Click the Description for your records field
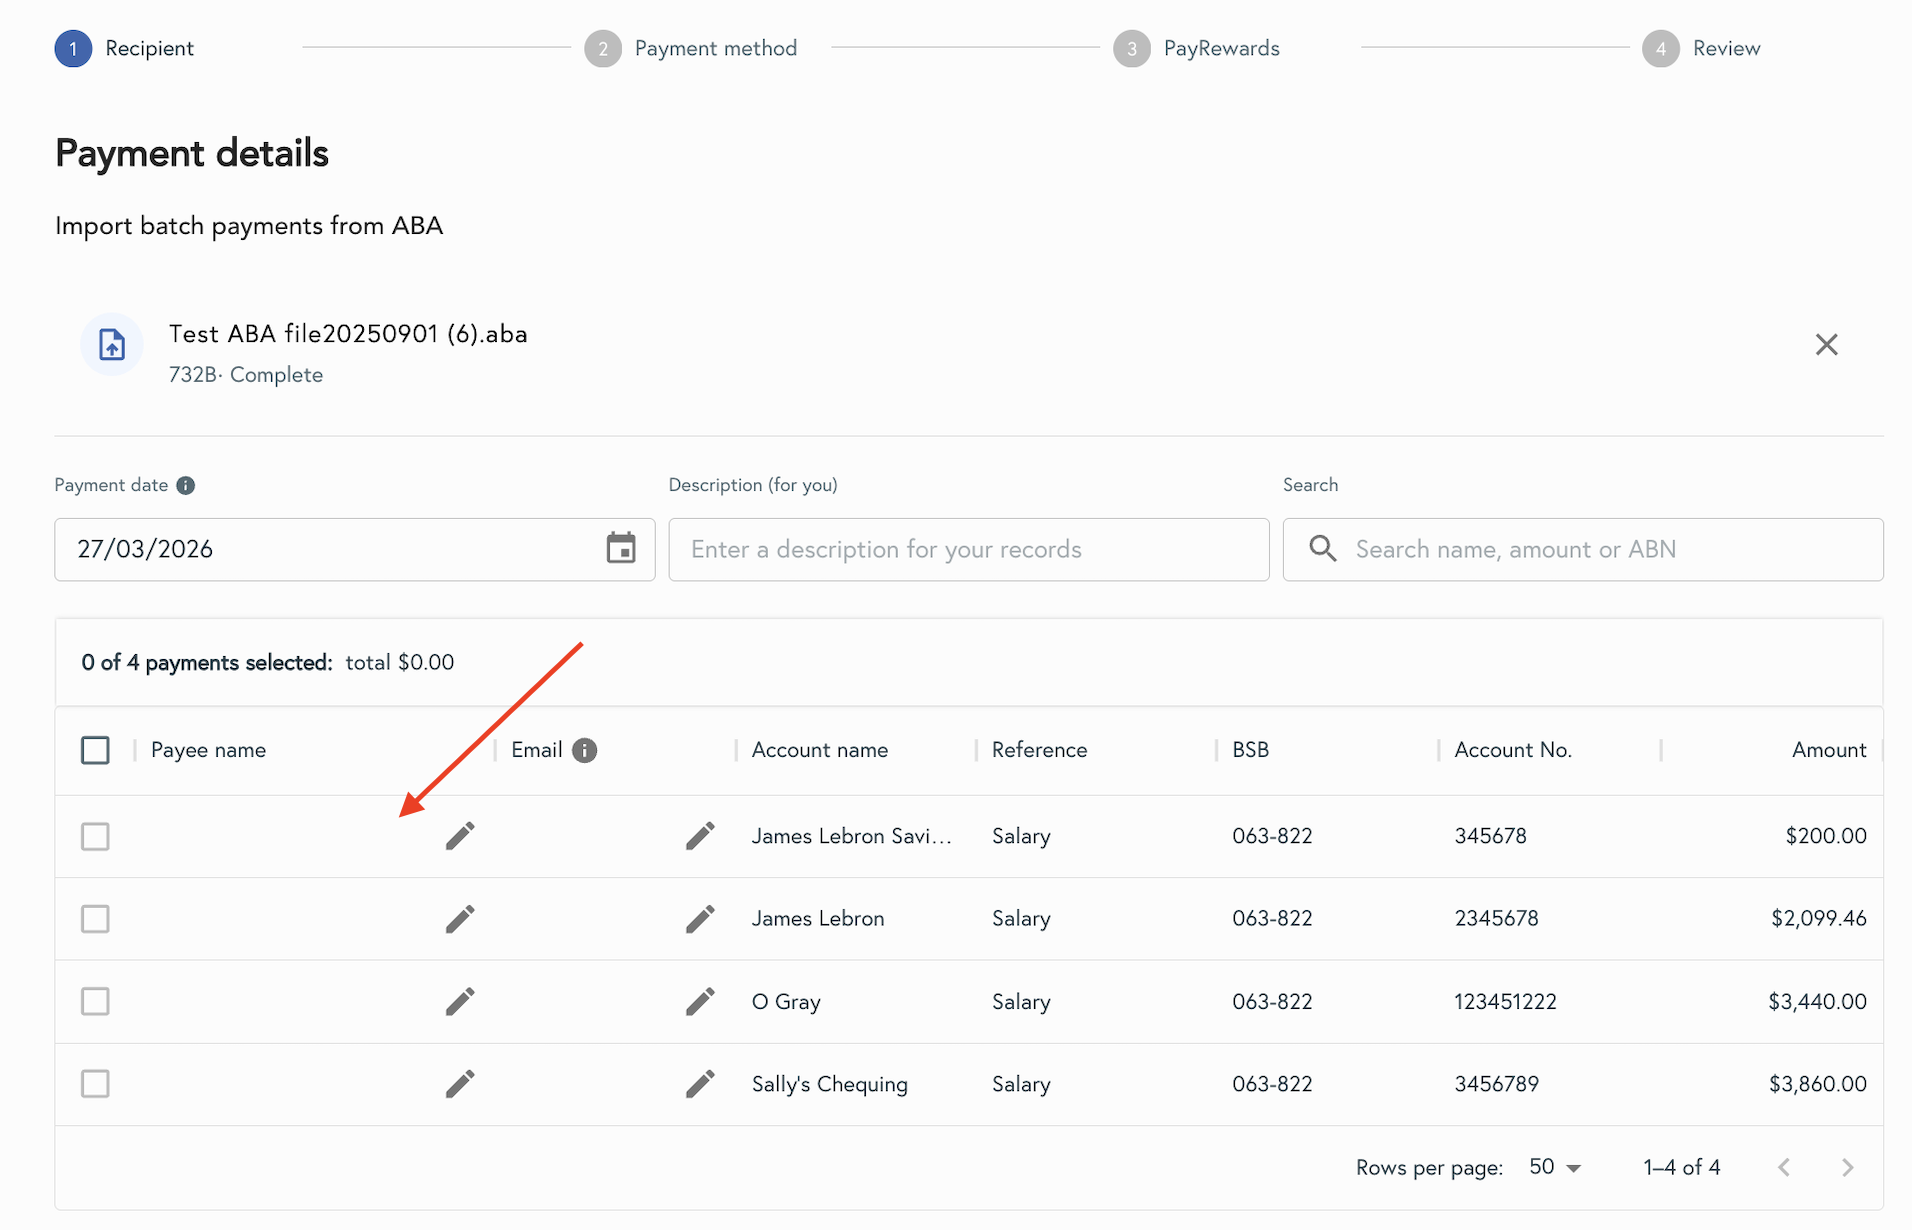Screen dimensions: 1912x1230 click(968, 549)
